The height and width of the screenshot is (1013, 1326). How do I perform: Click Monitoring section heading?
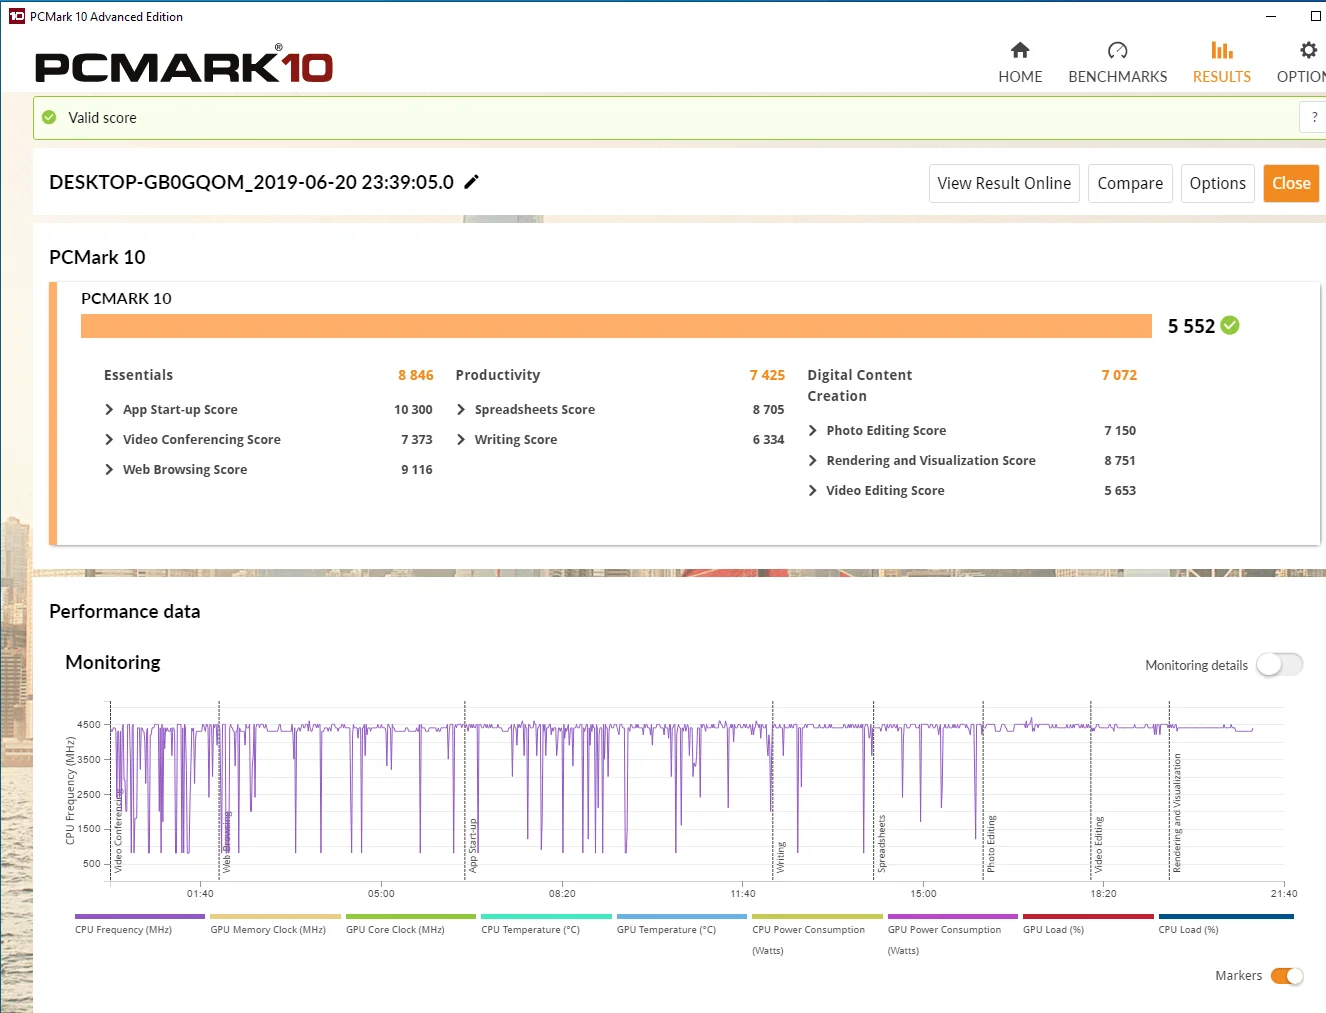pyautogui.click(x=113, y=662)
